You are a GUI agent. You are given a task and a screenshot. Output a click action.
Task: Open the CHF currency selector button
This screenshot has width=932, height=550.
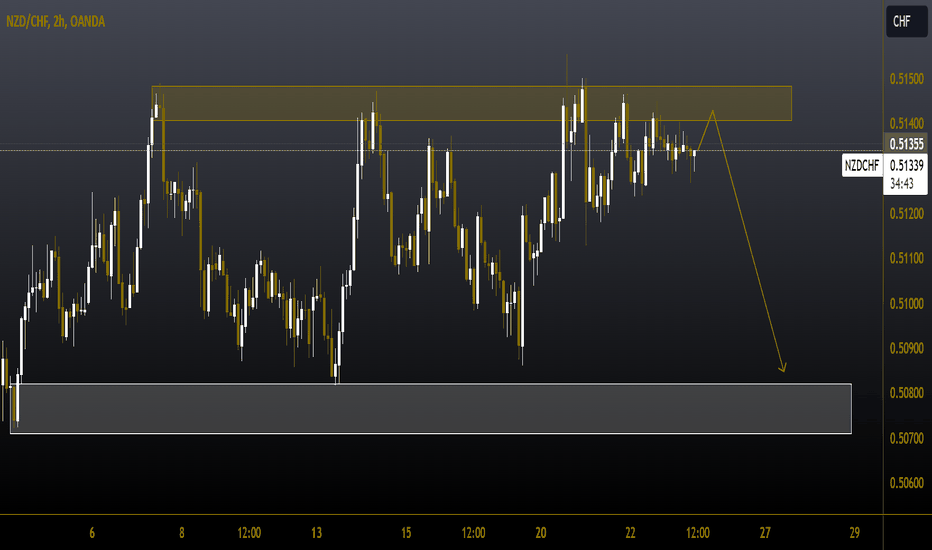(x=906, y=21)
